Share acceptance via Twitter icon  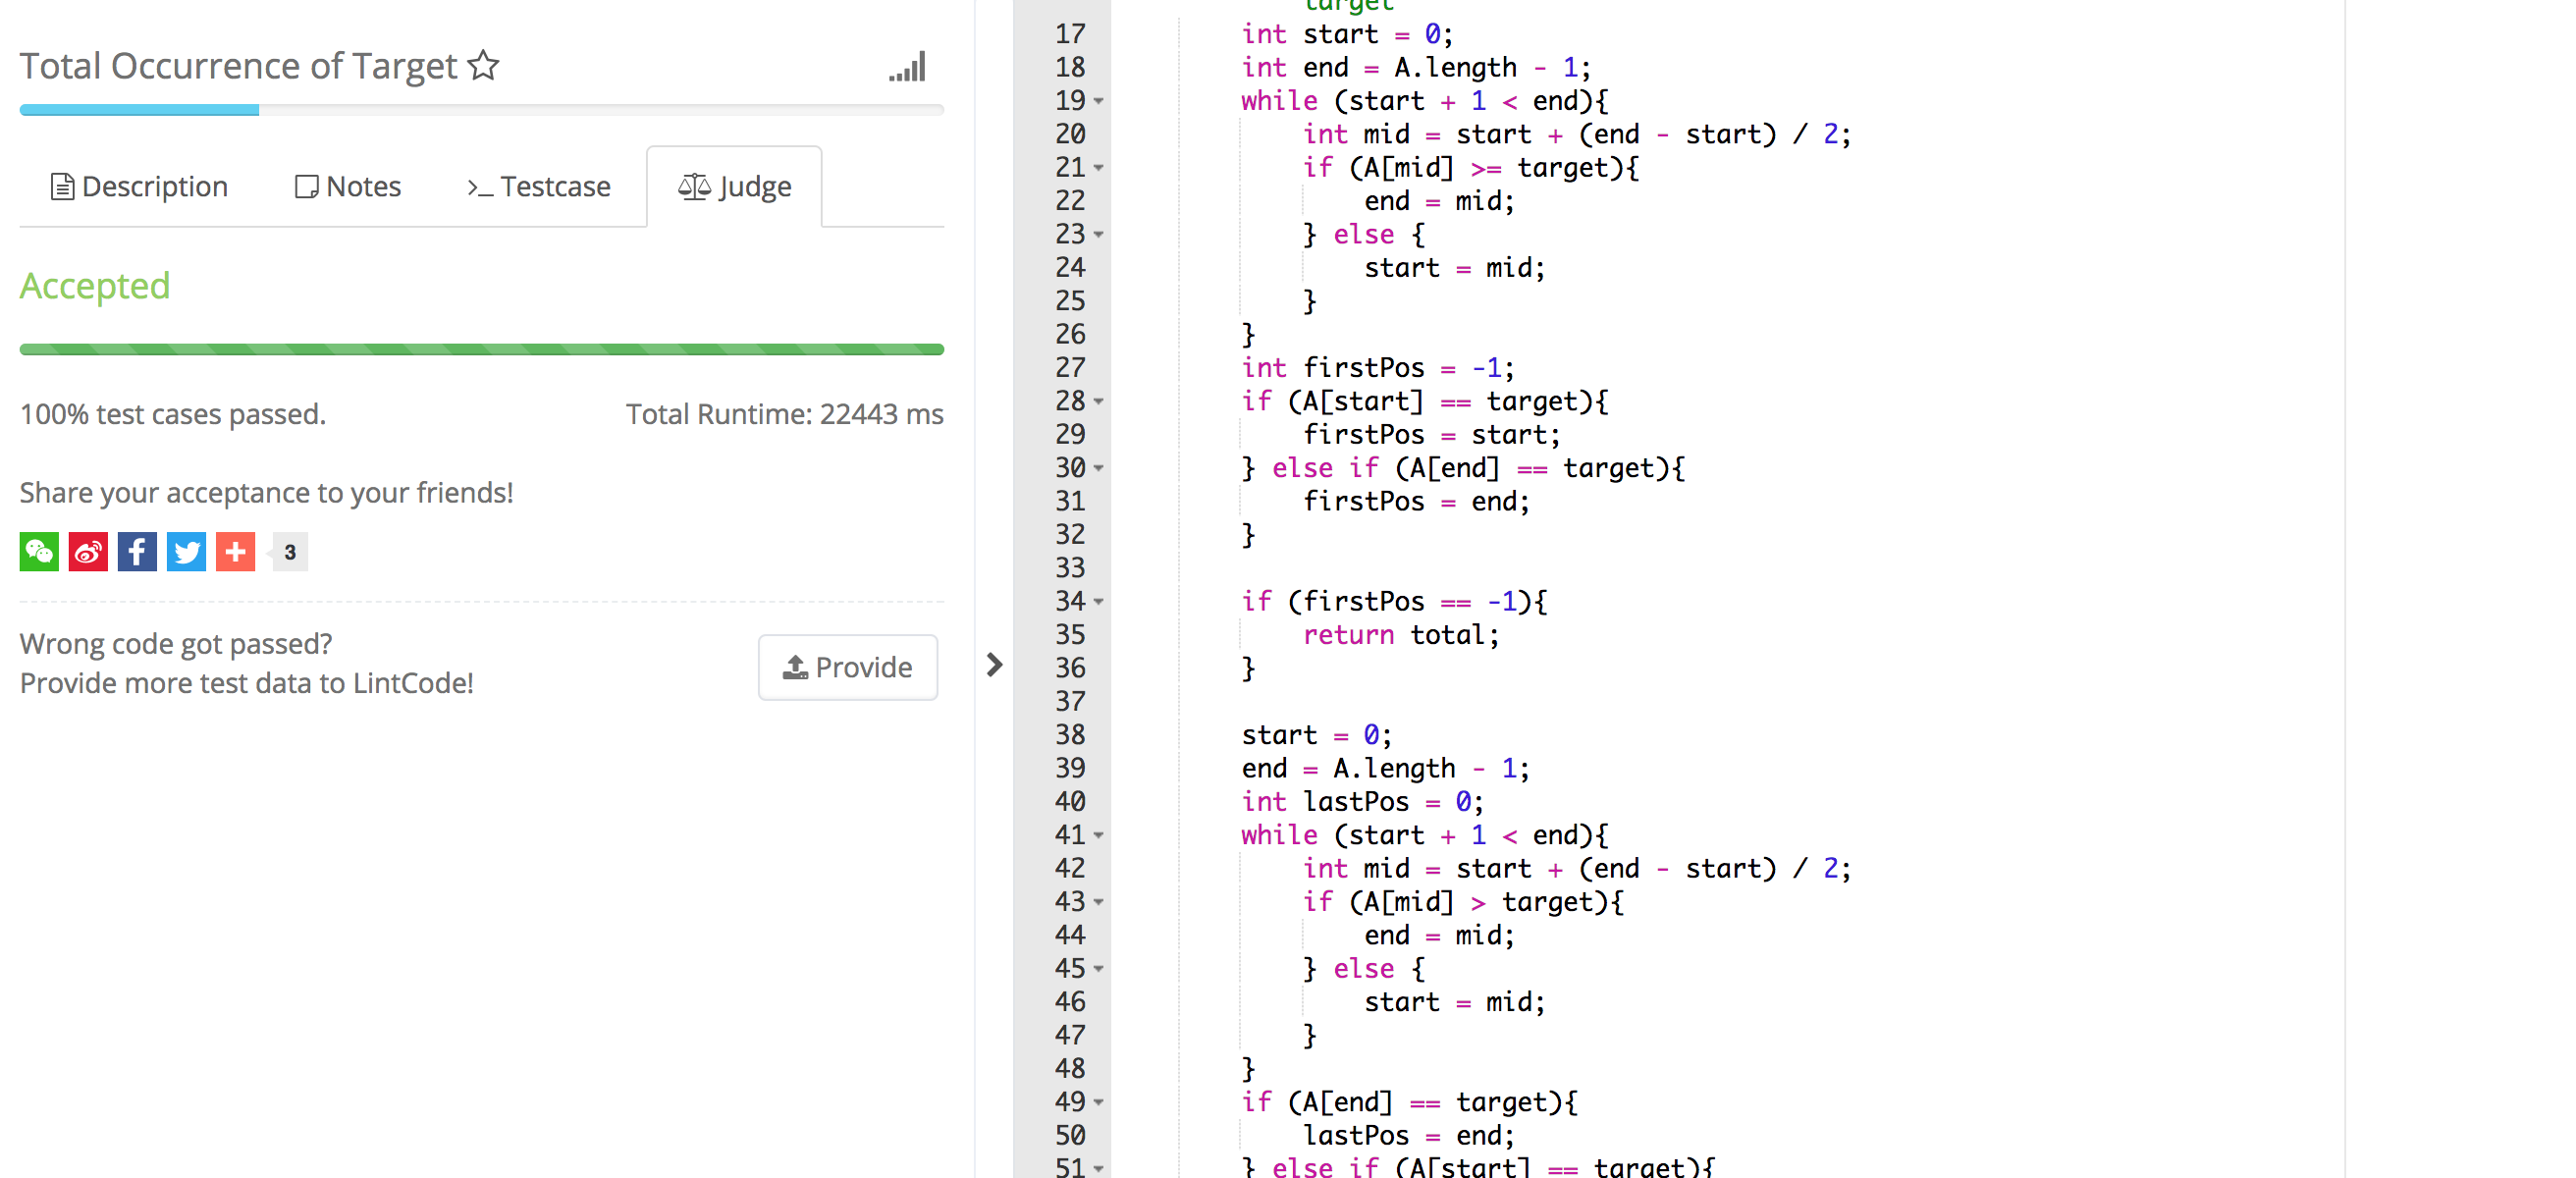186,552
